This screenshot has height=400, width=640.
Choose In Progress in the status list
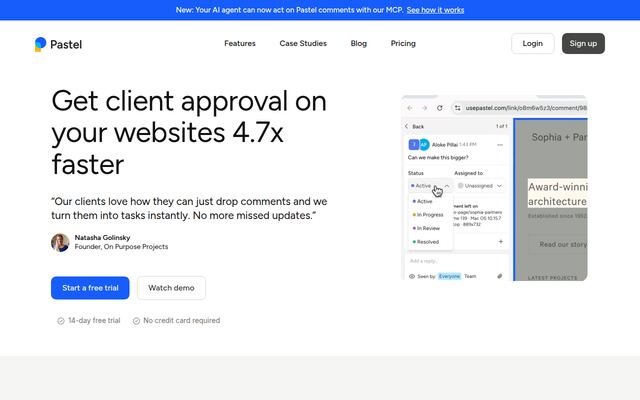pos(428,215)
